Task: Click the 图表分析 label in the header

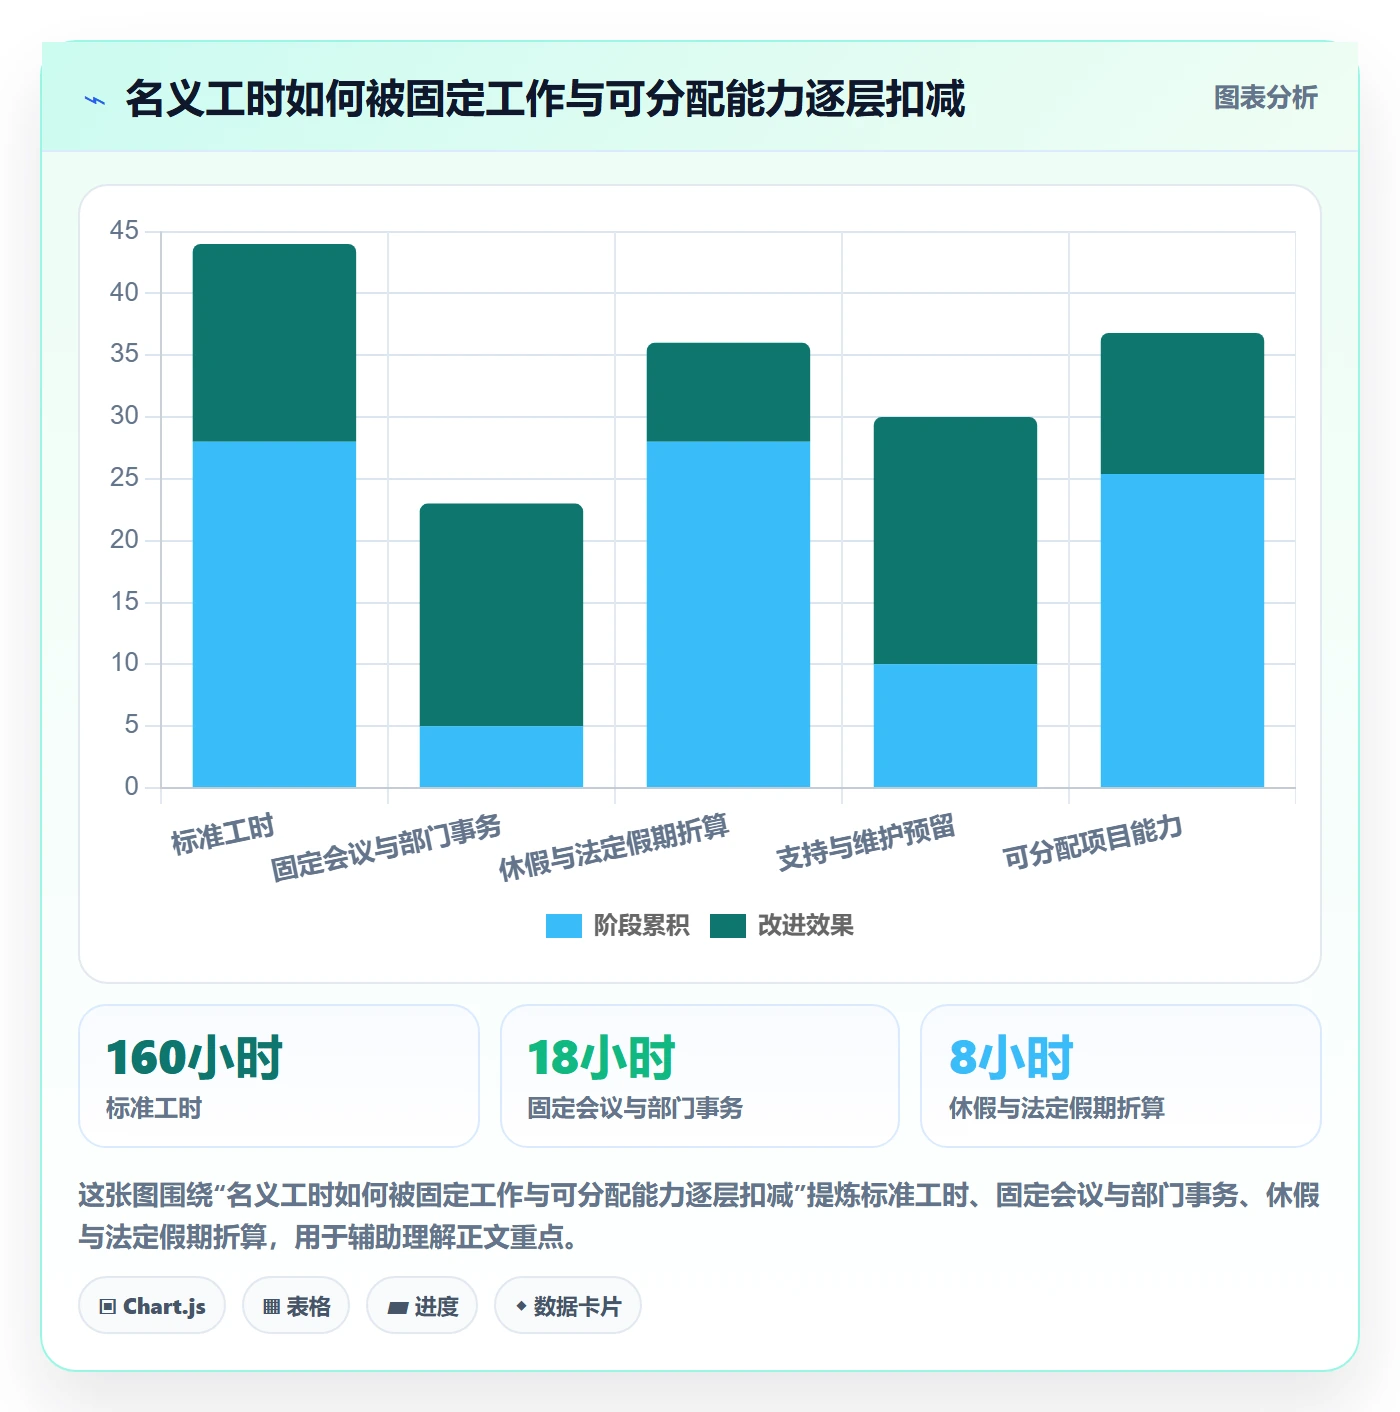Action: [1265, 98]
